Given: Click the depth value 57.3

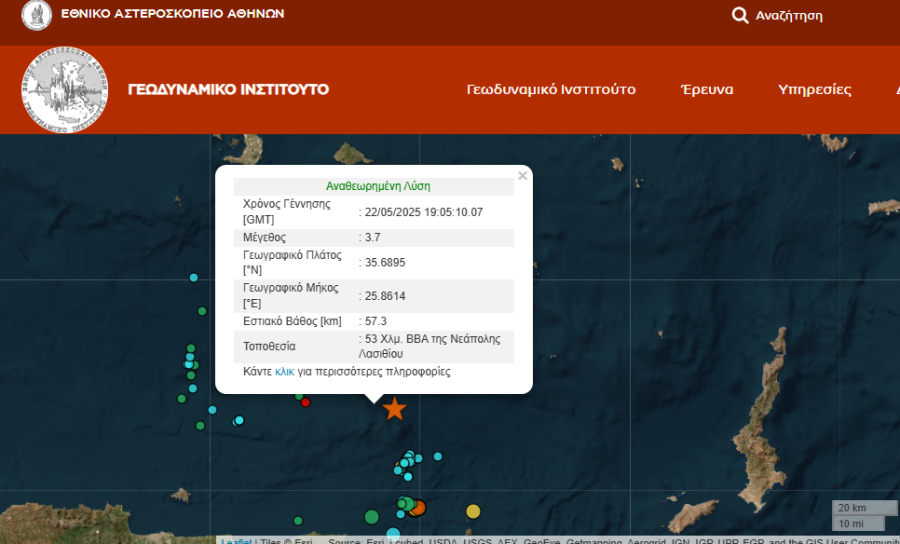Looking at the screenshot, I should (x=376, y=321).
